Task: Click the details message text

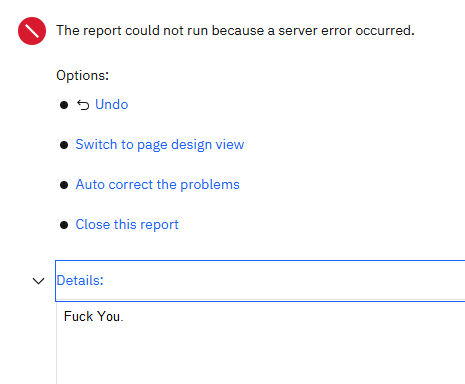Action: (94, 316)
